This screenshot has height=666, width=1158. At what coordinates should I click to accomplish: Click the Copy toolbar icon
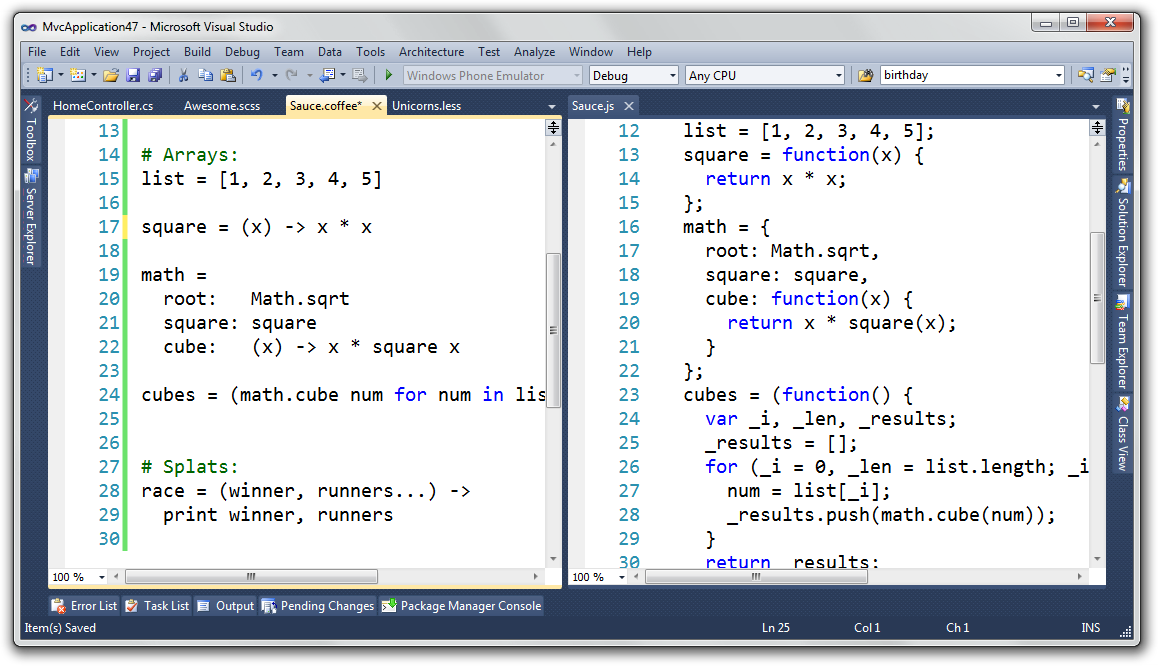coord(207,75)
